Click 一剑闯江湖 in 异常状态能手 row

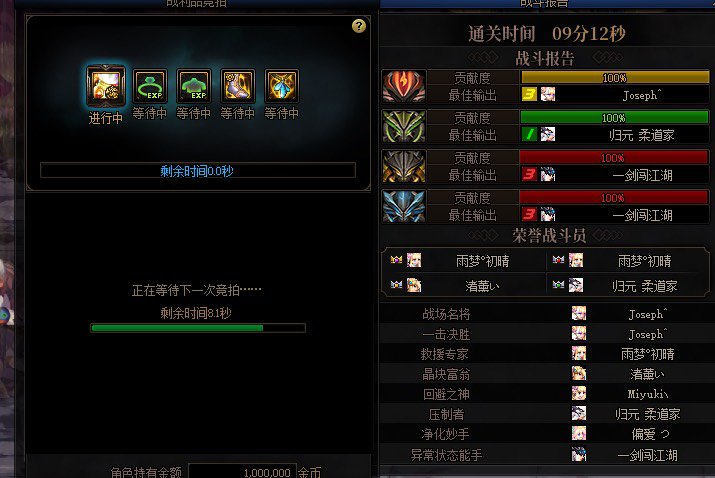(648, 455)
